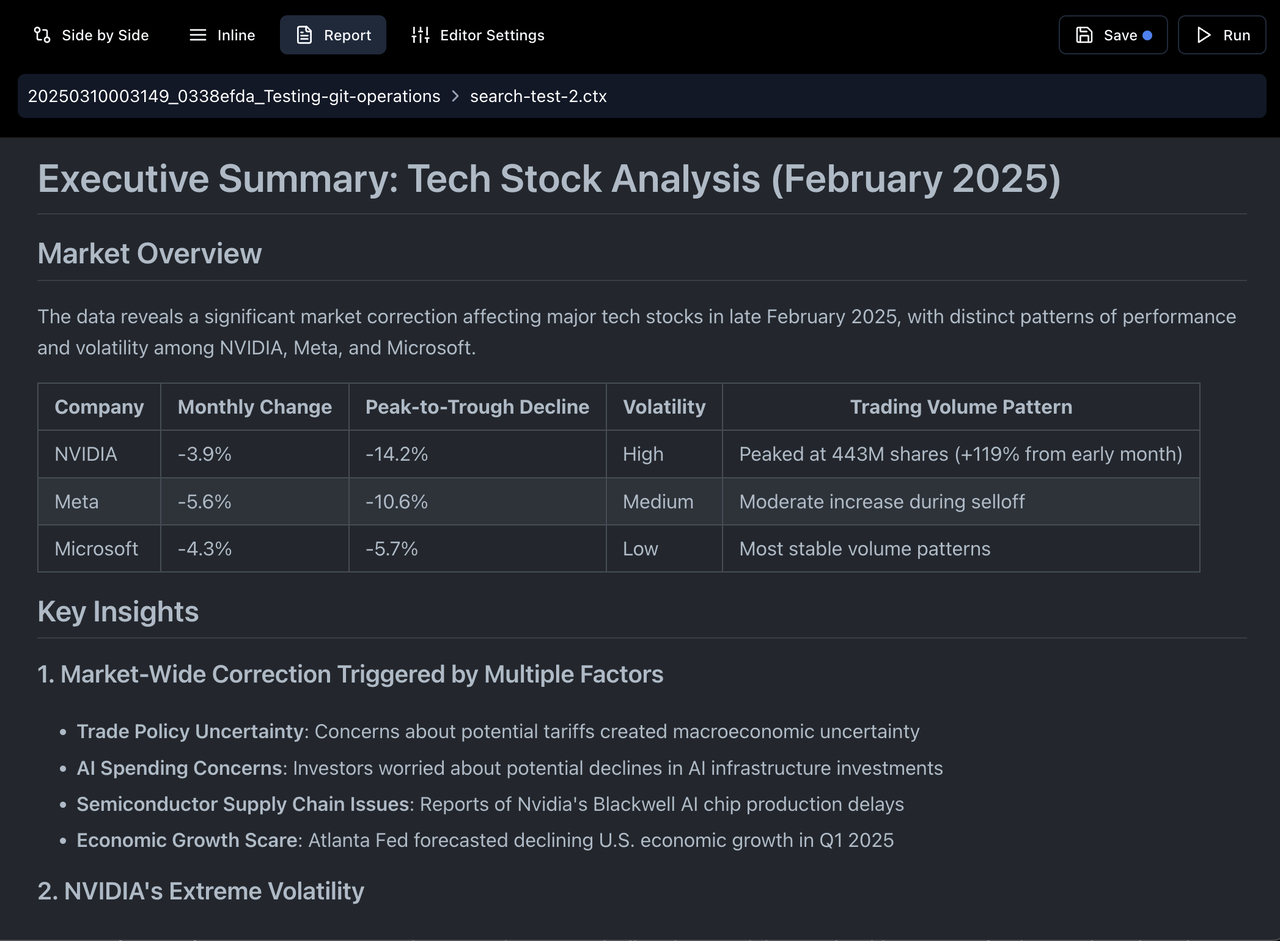Click the High volatility cell

coord(664,454)
